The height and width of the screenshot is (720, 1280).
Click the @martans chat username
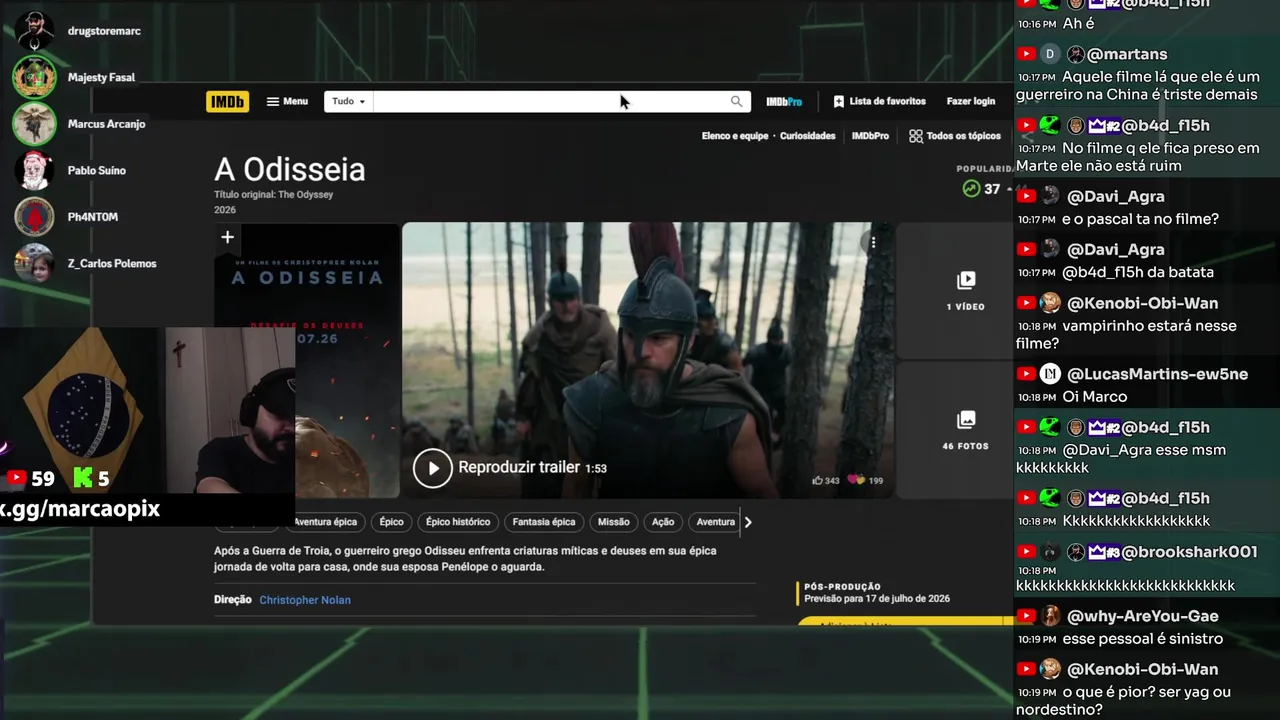(1127, 54)
